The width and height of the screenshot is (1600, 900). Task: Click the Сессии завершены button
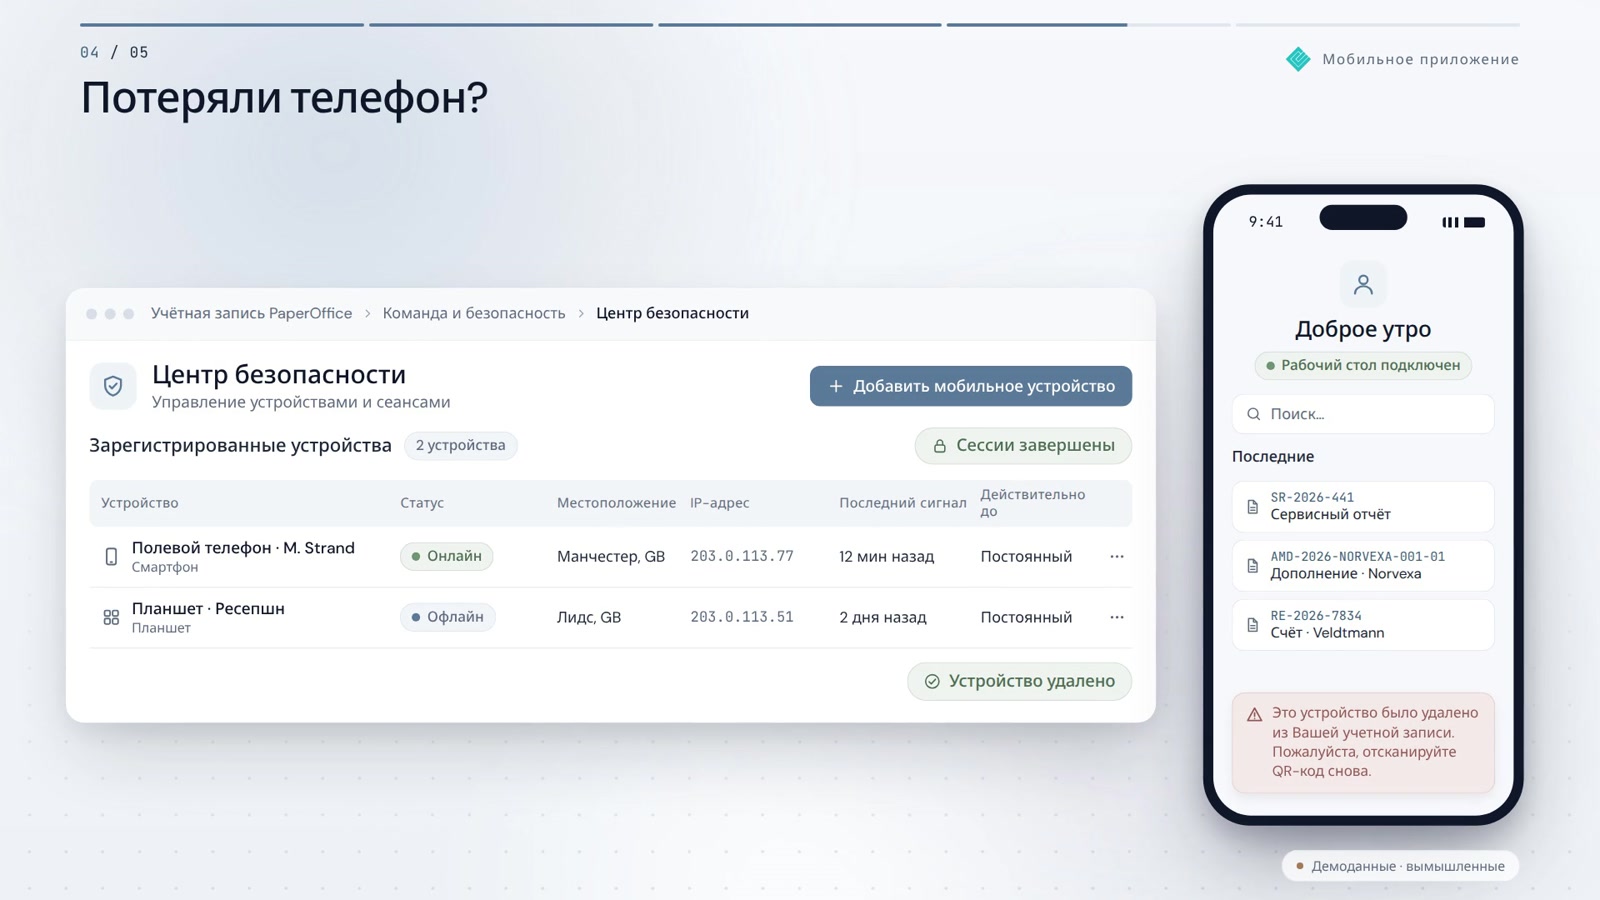coord(1023,446)
